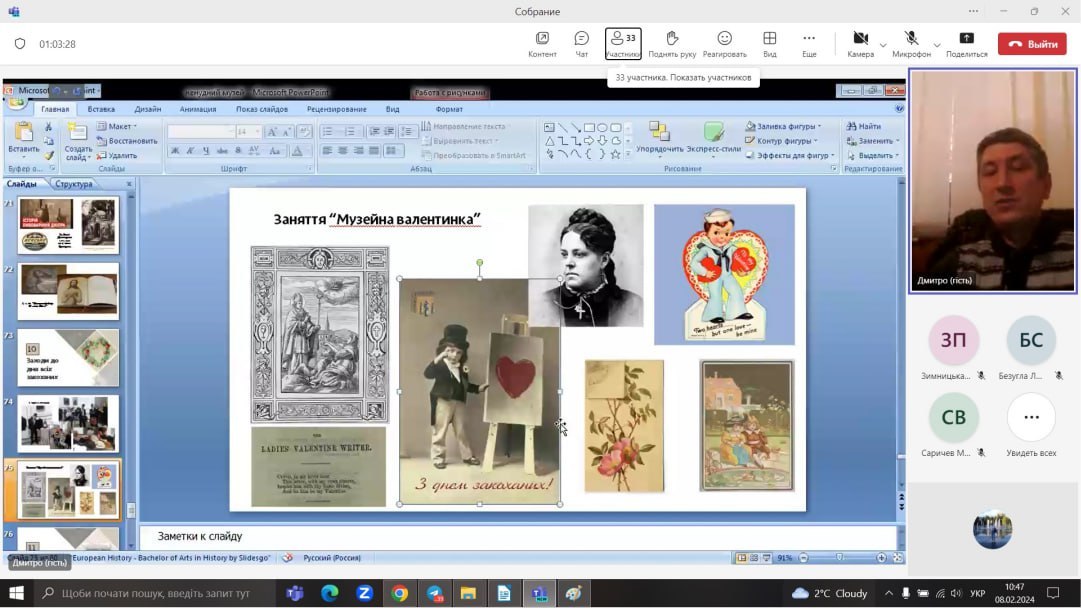Expand camera options dropdown arrow
The height and width of the screenshot is (610, 1081).
883,45
